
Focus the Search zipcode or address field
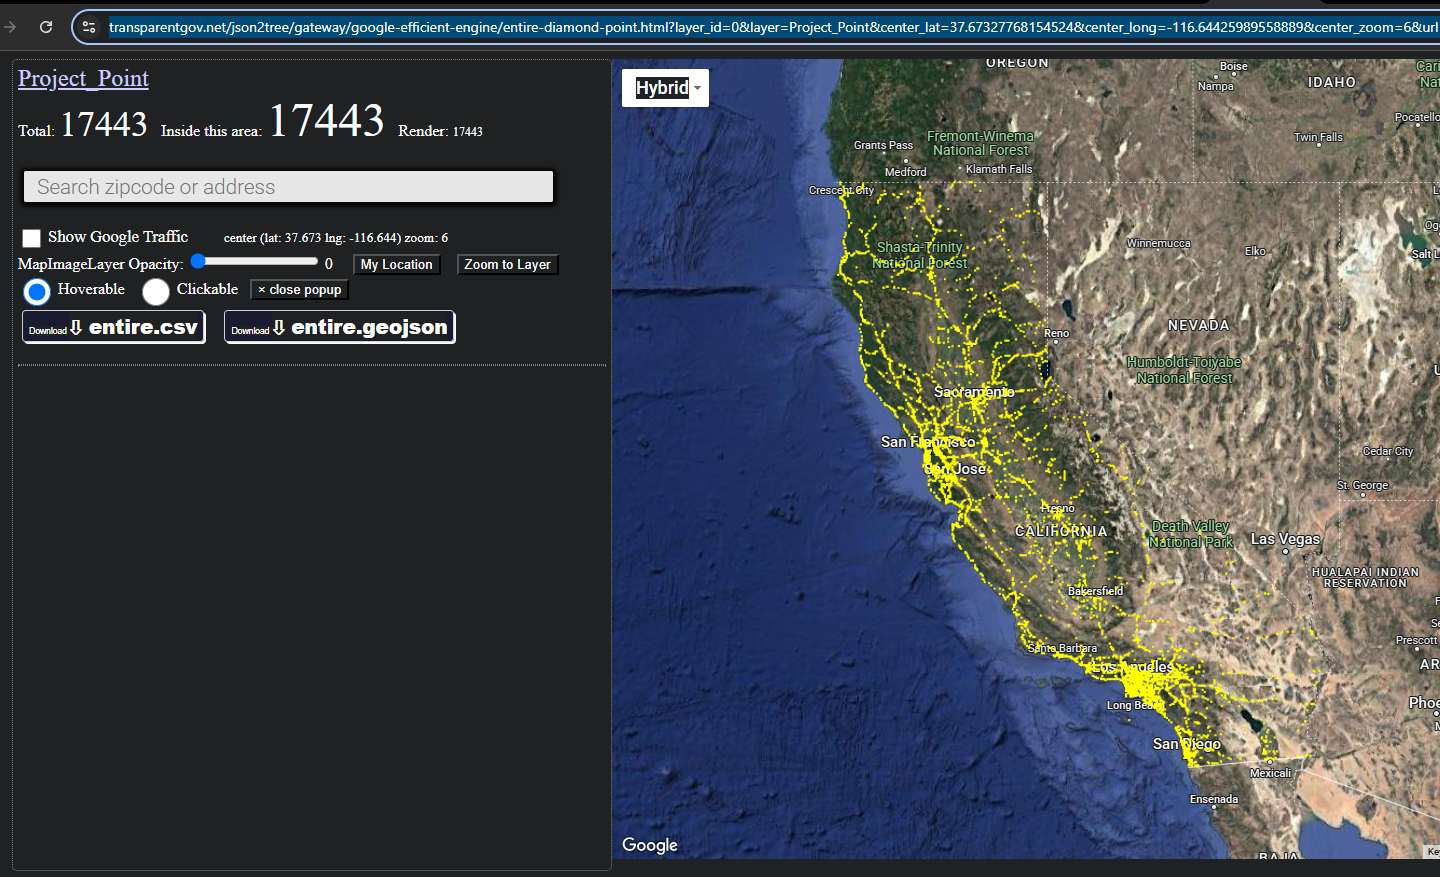point(288,187)
